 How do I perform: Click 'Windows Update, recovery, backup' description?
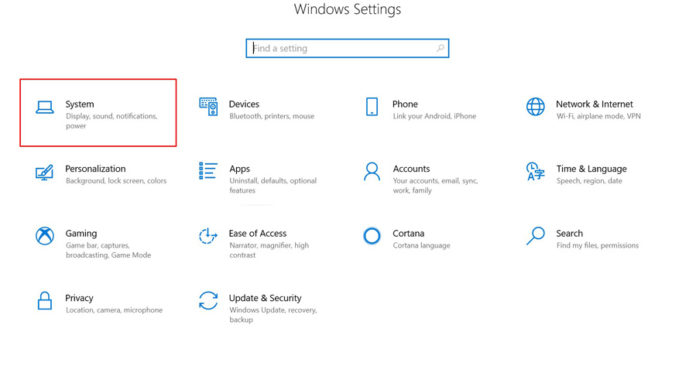click(273, 315)
